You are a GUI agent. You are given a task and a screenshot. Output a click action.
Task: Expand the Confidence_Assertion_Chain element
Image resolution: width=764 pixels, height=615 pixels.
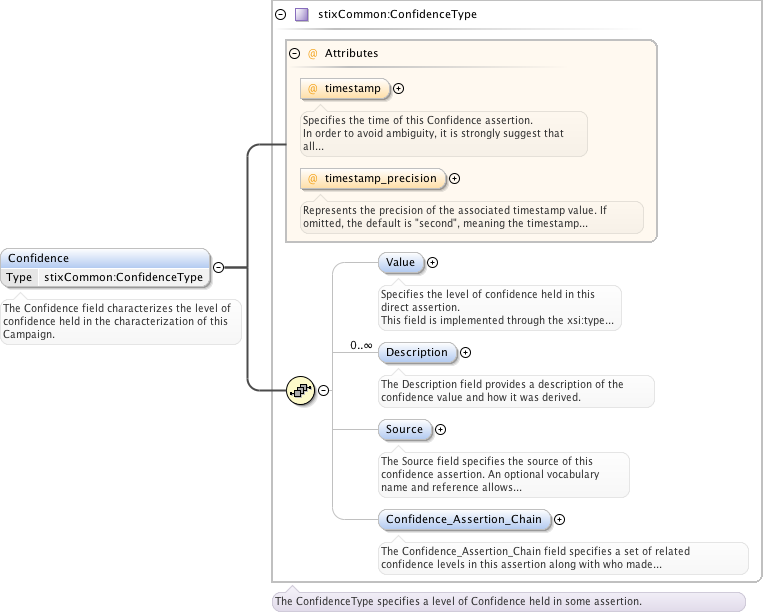[x=559, y=519]
